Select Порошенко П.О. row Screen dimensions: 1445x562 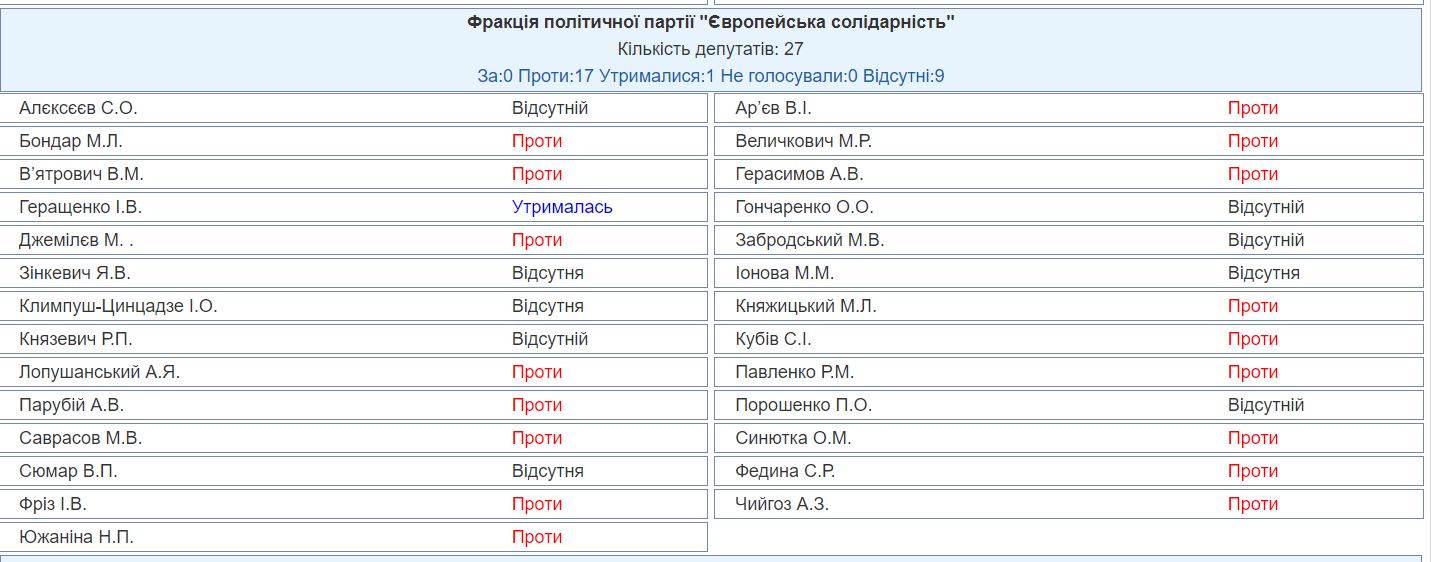click(x=1069, y=405)
